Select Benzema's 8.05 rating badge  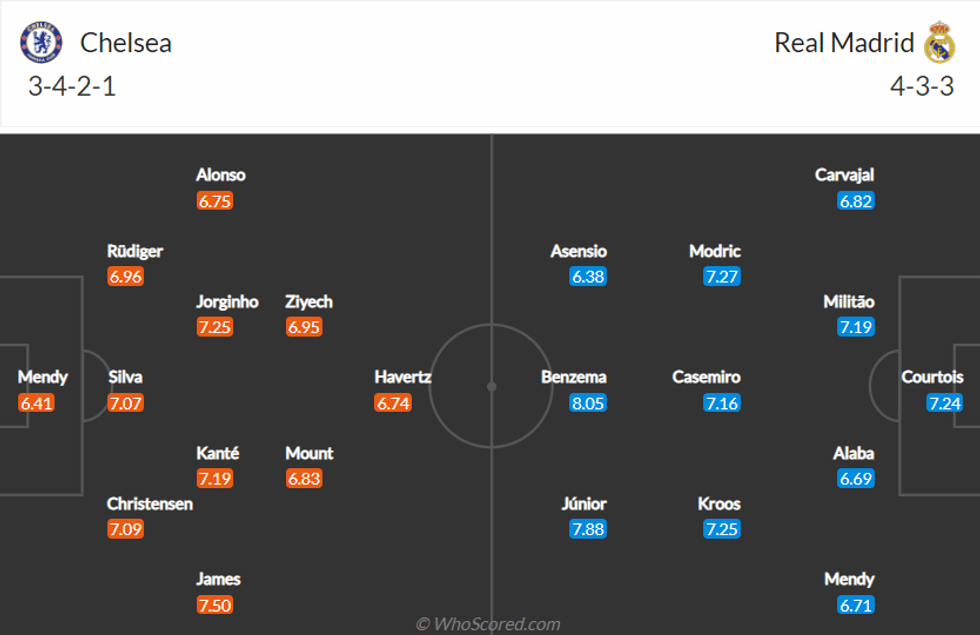click(588, 403)
